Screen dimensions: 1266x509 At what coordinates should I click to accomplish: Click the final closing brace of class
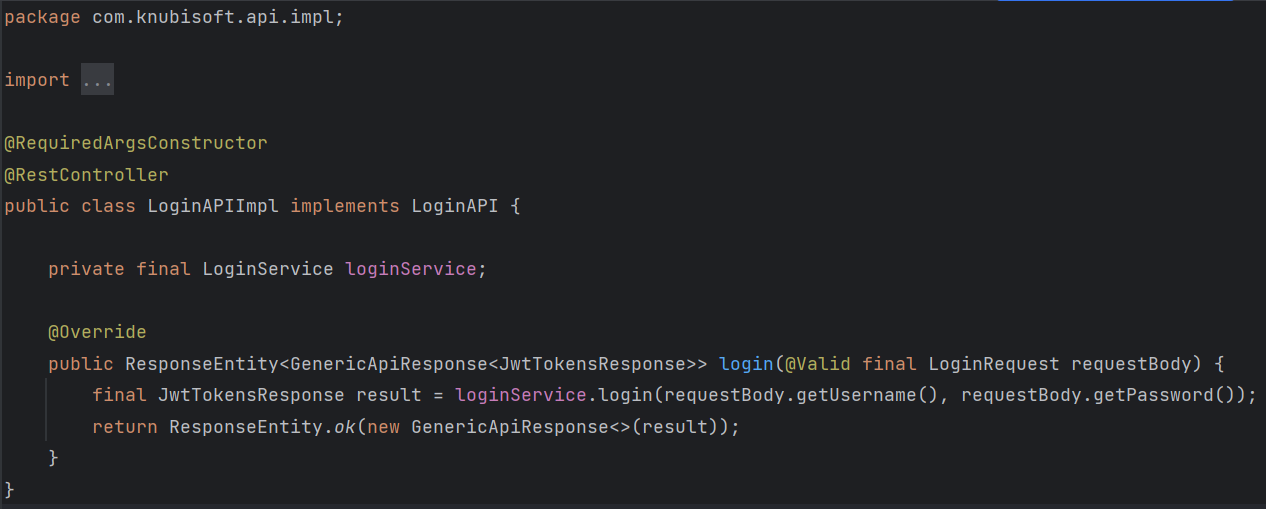click(x=10, y=489)
